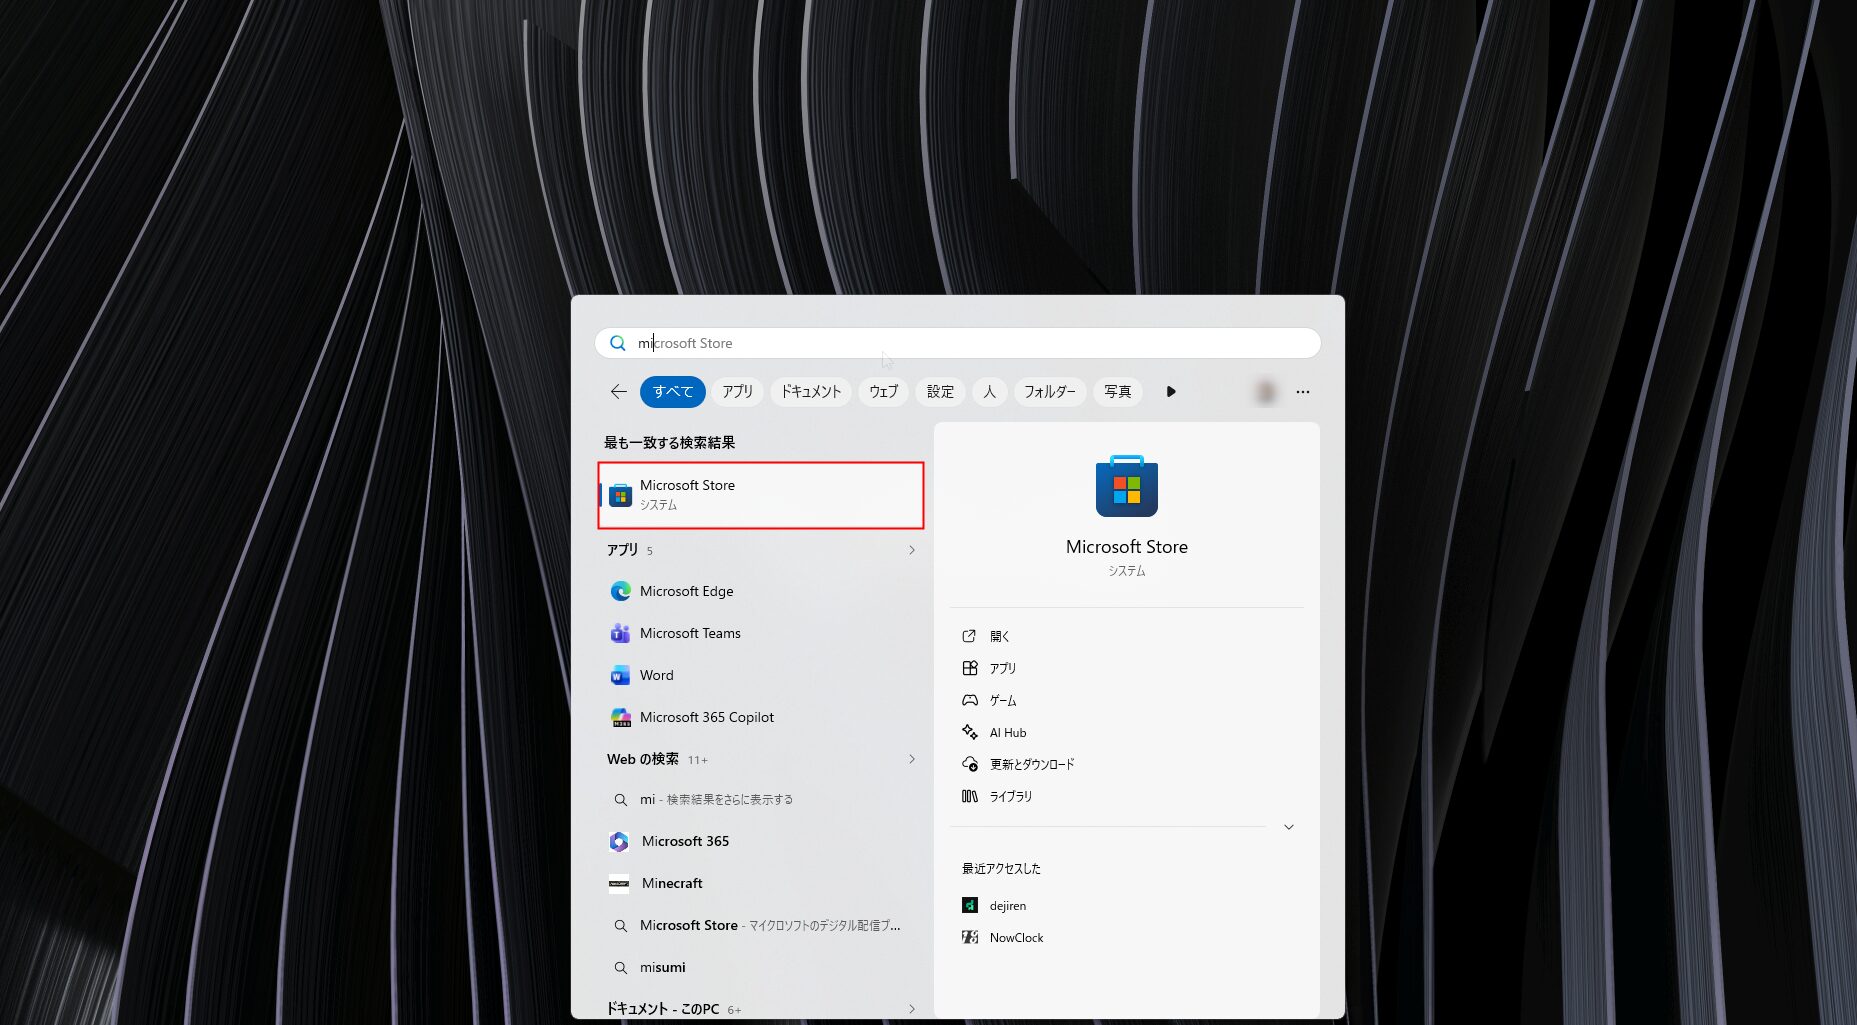1857x1025 pixels.
Task: Select the 設定 filter tab
Action: click(x=940, y=392)
